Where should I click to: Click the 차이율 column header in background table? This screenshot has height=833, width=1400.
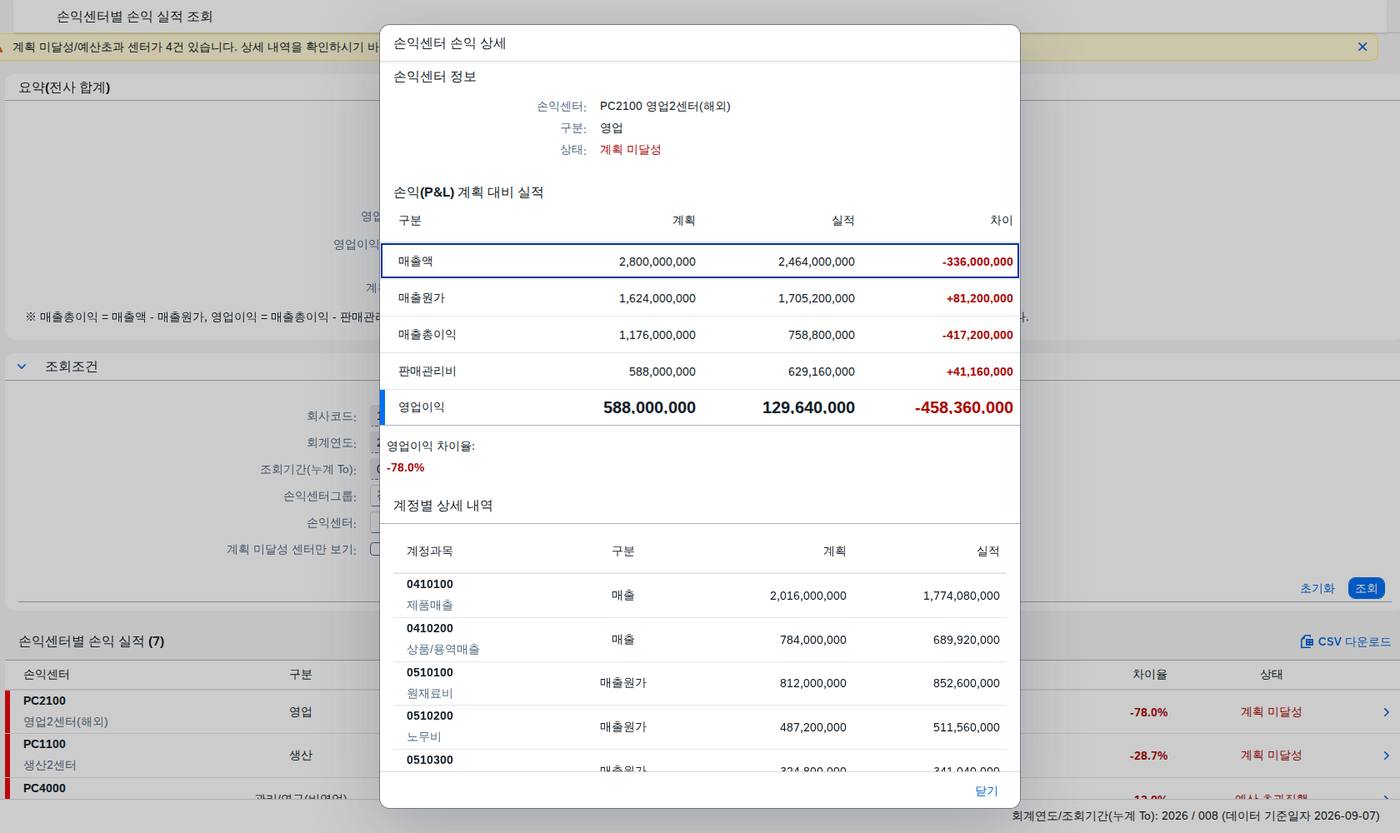pos(1149,675)
